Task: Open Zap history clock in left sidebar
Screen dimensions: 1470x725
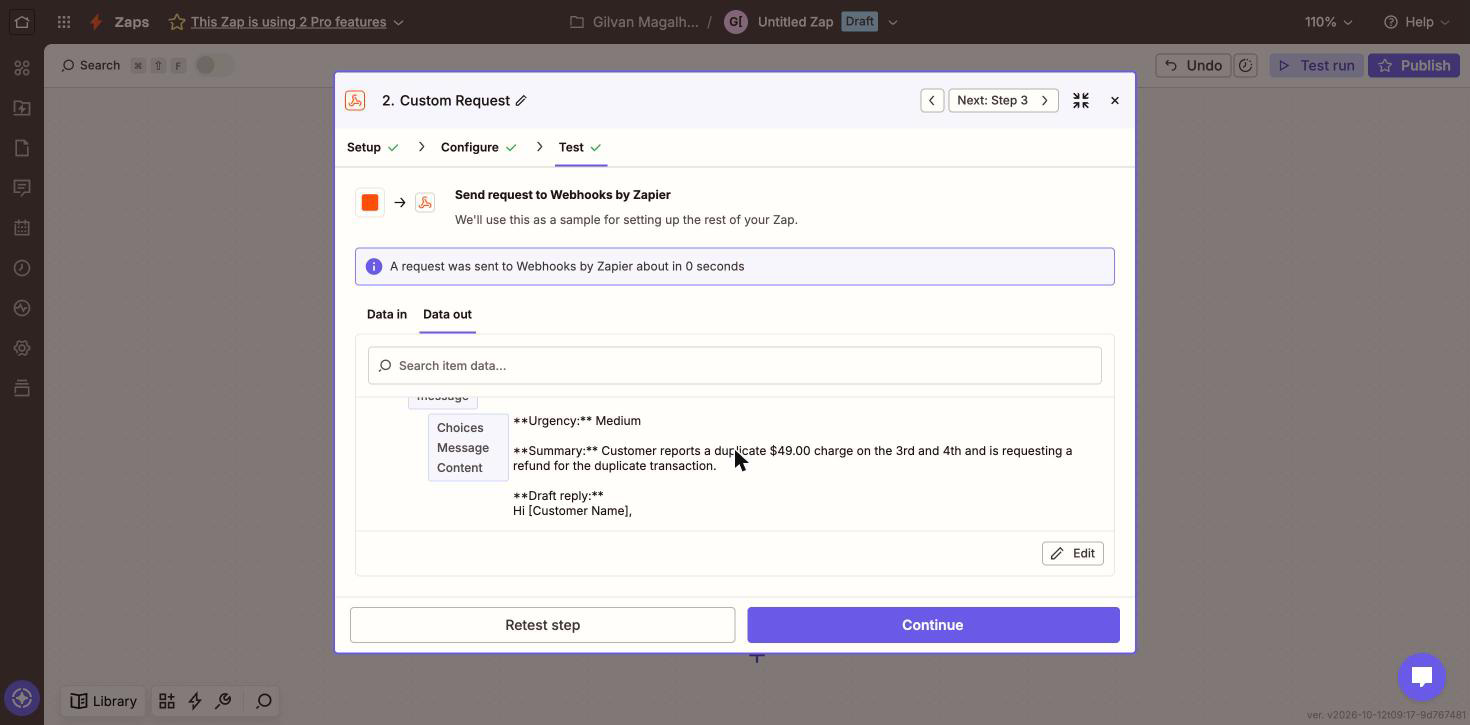Action: (22, 268)
